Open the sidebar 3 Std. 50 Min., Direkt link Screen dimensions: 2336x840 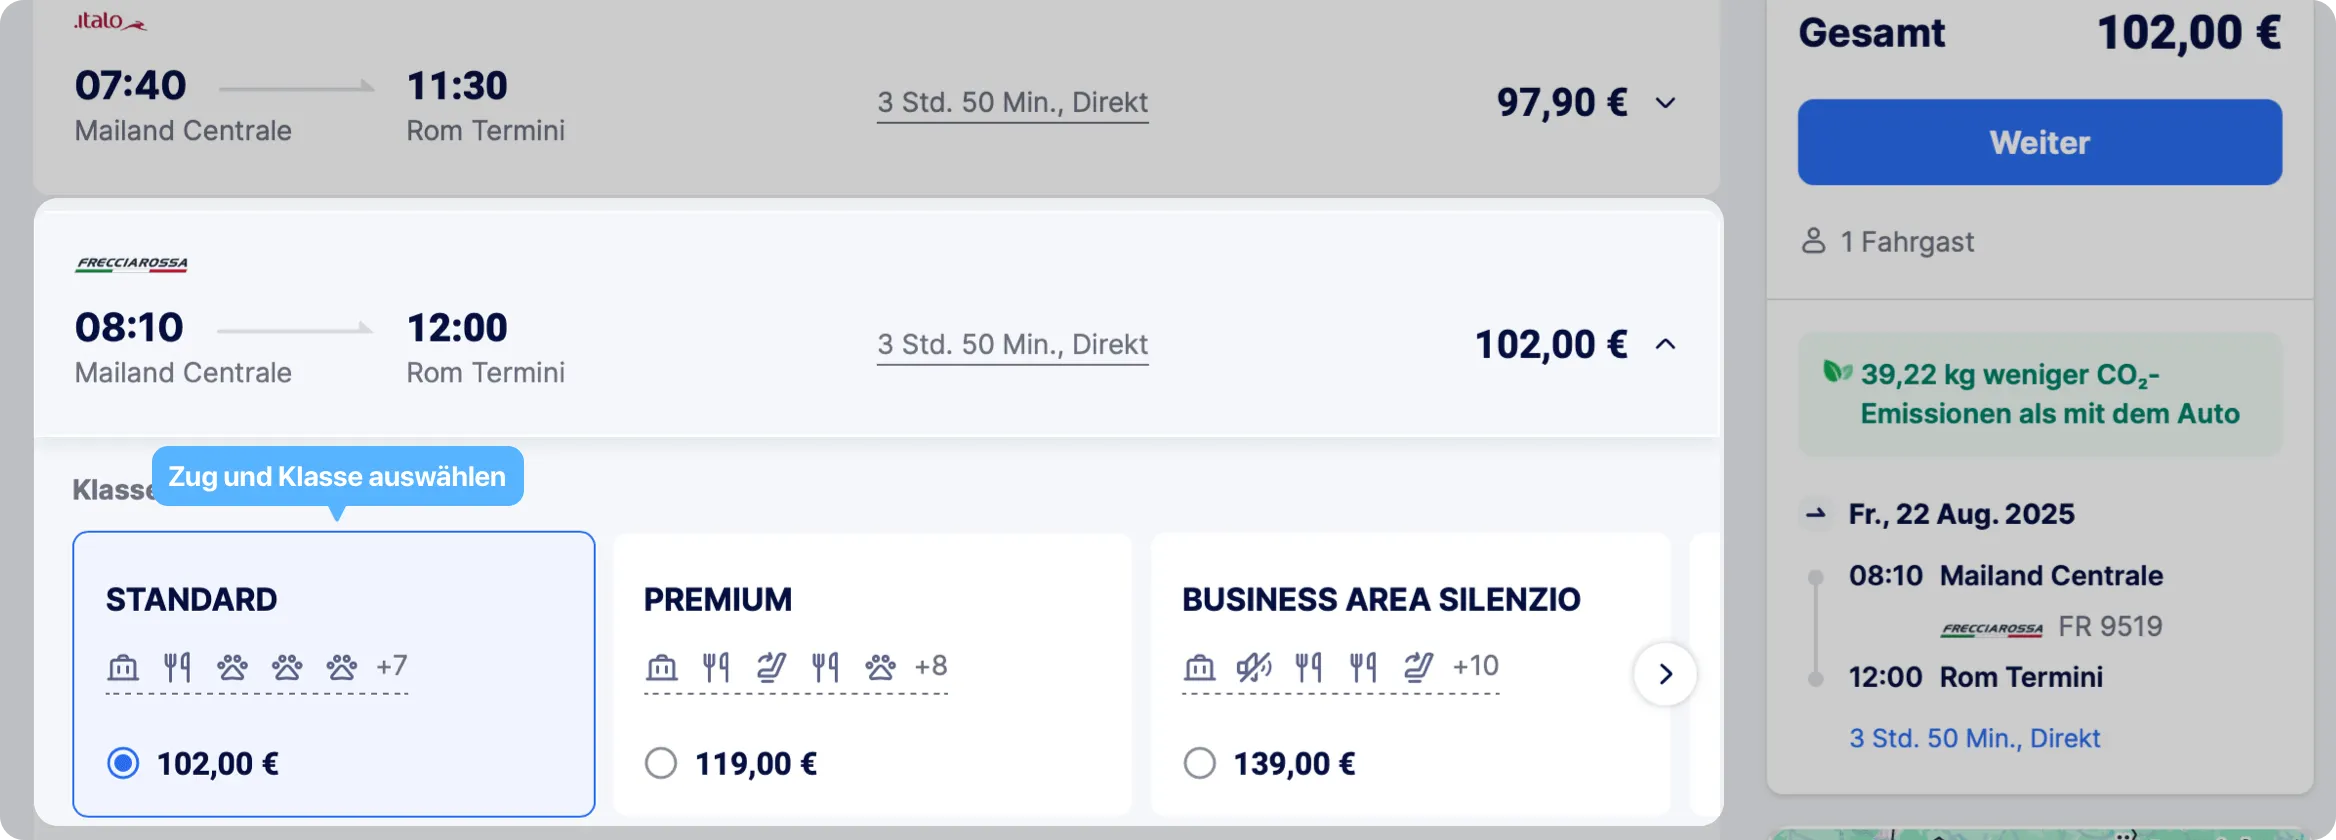pos(1974,738)
